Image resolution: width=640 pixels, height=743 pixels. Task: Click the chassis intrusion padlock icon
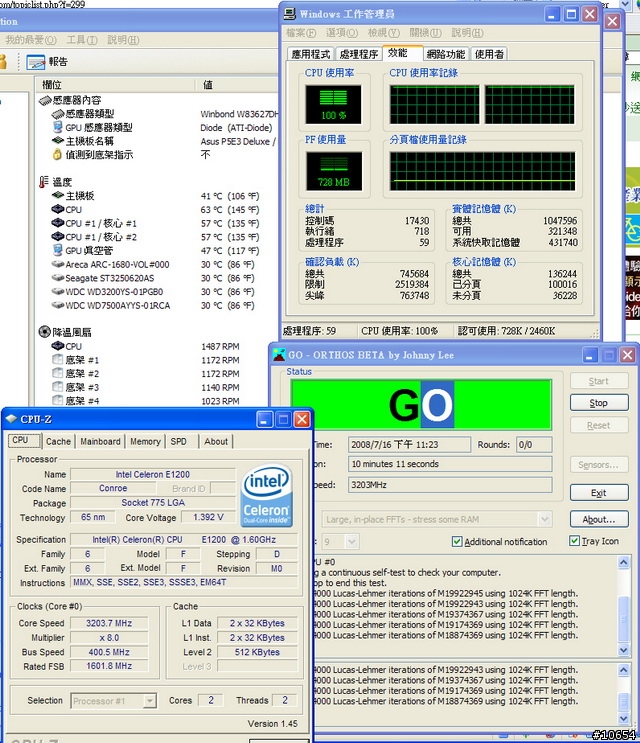[57, 154]
